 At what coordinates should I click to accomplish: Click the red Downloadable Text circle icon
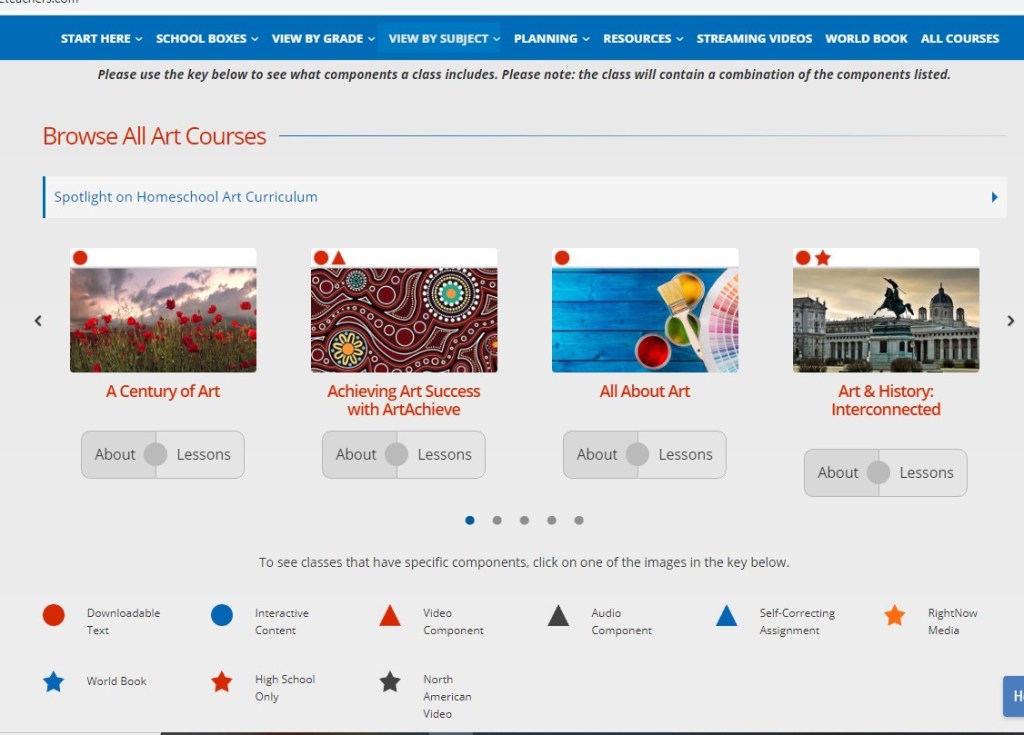click(54, 615)
